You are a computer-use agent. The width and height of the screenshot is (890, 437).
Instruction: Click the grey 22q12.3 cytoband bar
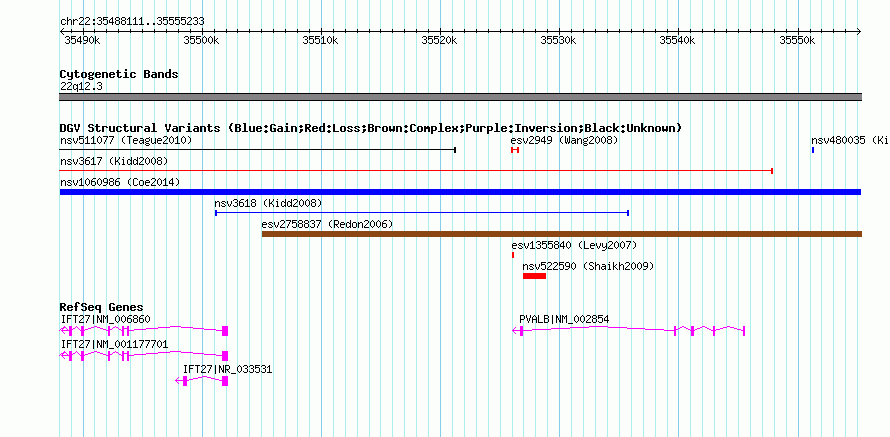(460, 97)
